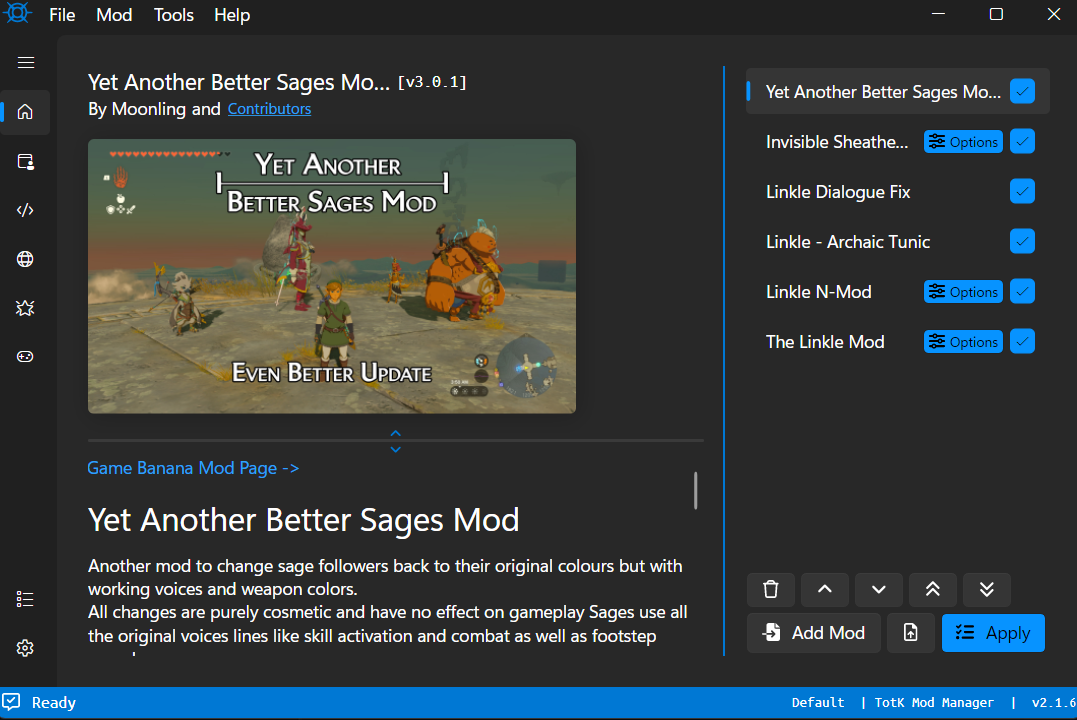Click Default profile in status bar
The height and width of the screenshot is (720, 1077).
(817, 702)
